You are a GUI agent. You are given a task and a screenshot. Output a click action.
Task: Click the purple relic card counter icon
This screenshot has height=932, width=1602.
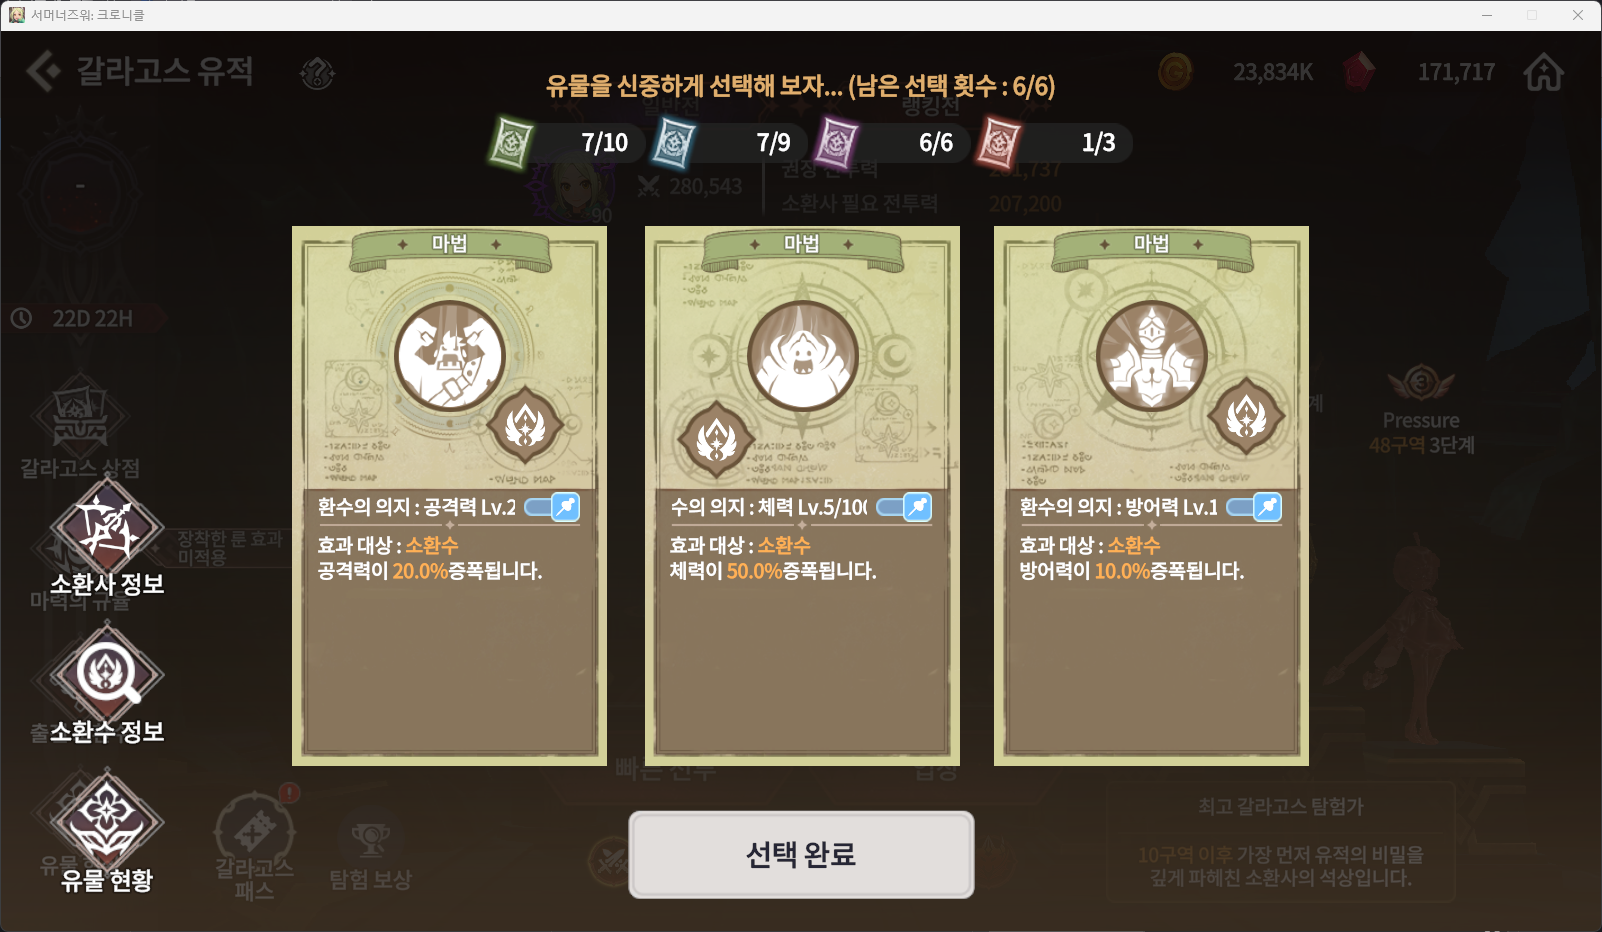click(x=837, y=143)
